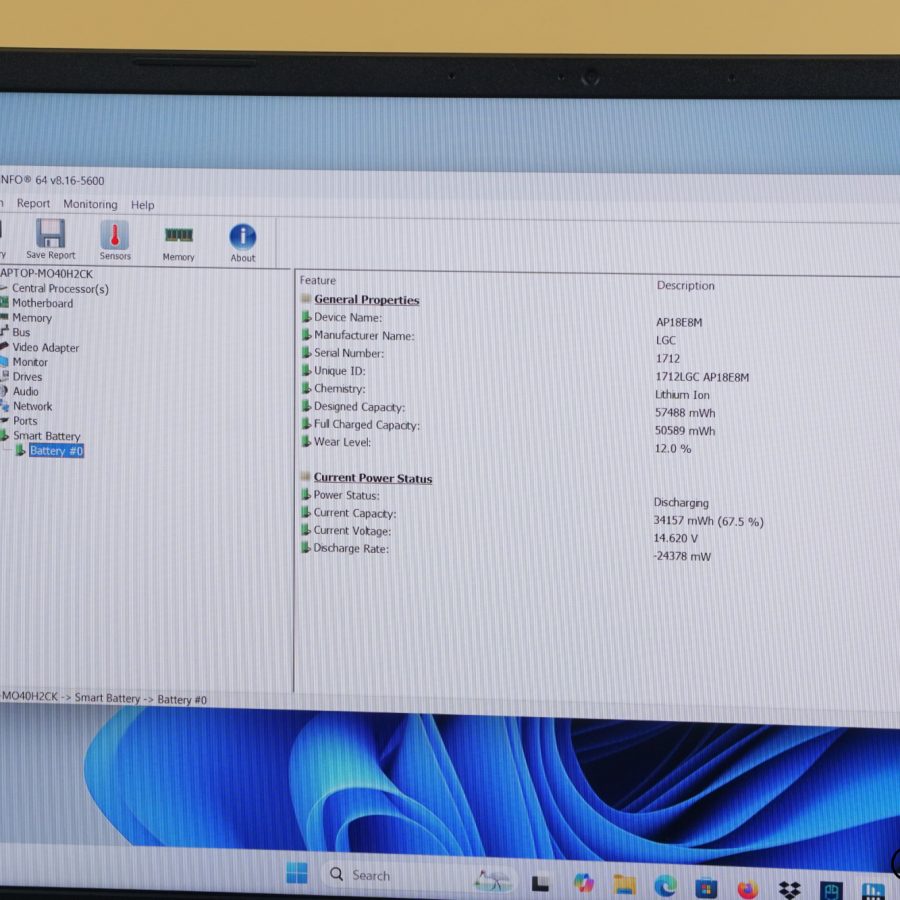The image size is (900, 900).
Task: Click the Current Voltage label
Action: point(352,531)
